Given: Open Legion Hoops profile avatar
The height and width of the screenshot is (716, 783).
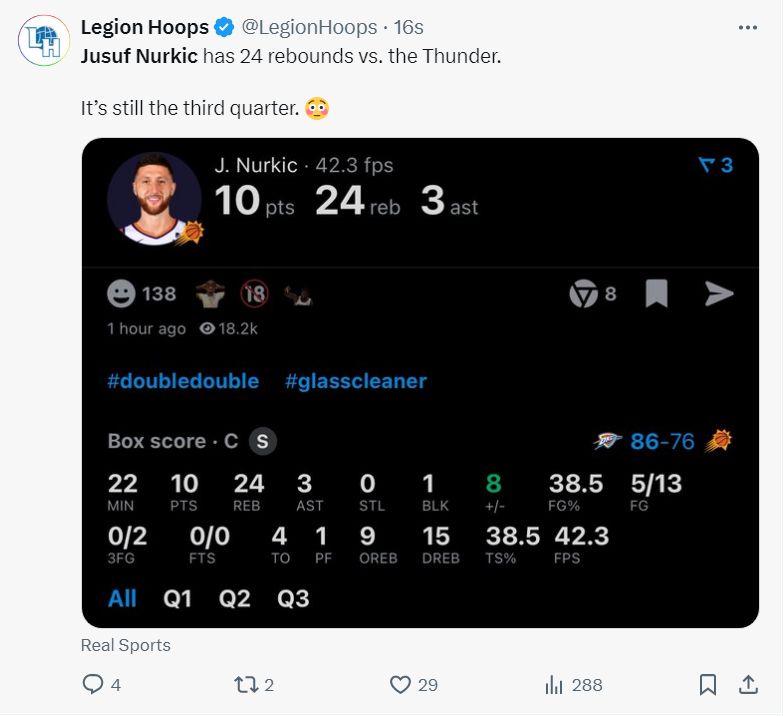Looking at the screenshot, I should coord(43,41).
